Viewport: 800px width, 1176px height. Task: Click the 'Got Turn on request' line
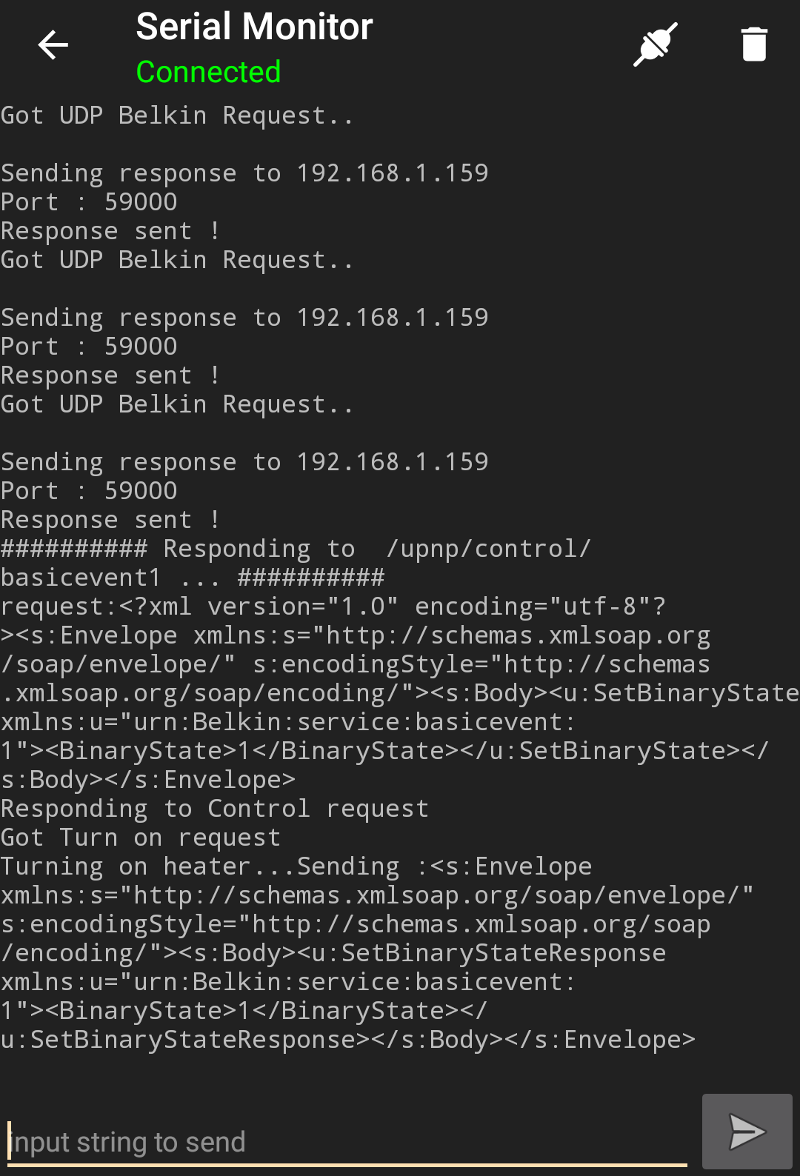click(140, 838)
